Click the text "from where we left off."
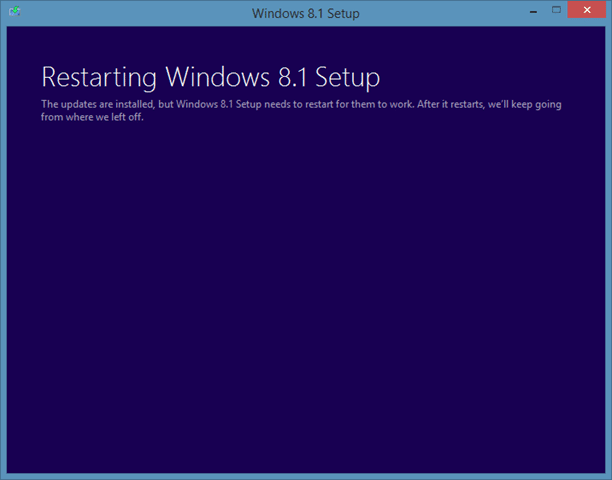Viewport: 612px width, 480px height. click(92, 117)
